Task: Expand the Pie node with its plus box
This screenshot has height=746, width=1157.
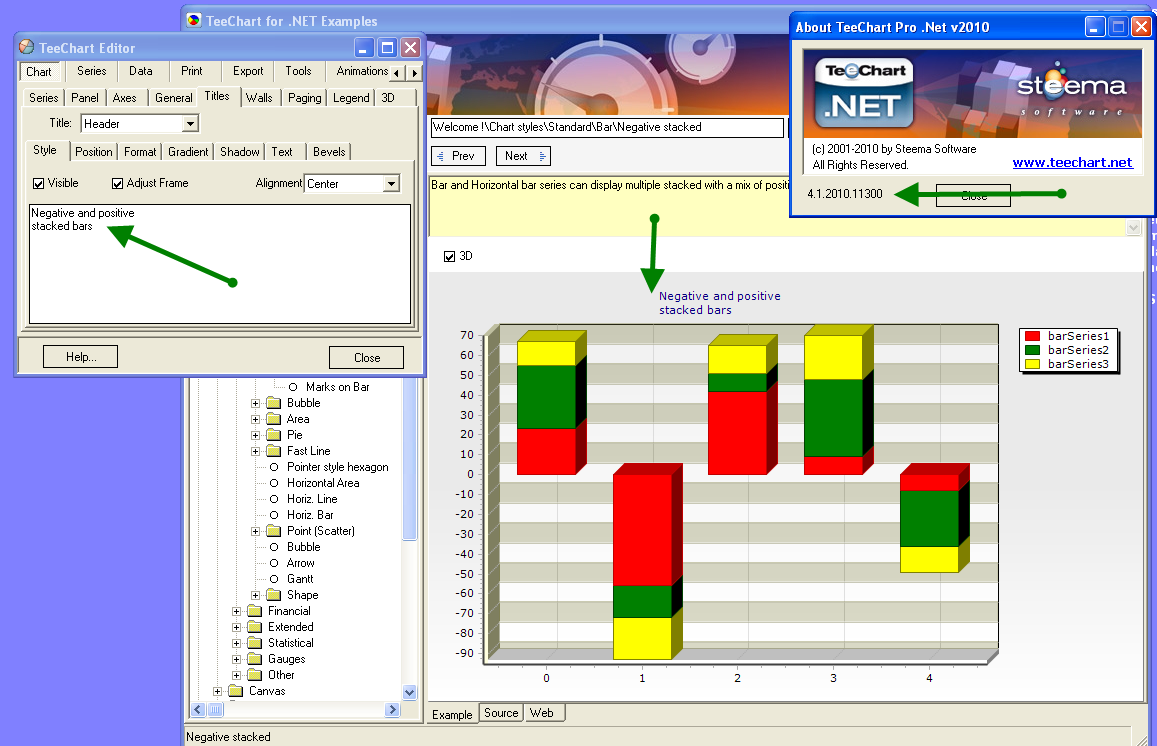Action: [255, 435]
